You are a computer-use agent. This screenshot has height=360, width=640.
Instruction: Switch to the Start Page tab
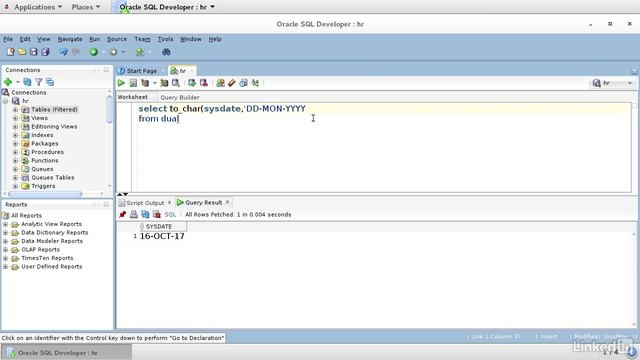(x=142, y=71)
